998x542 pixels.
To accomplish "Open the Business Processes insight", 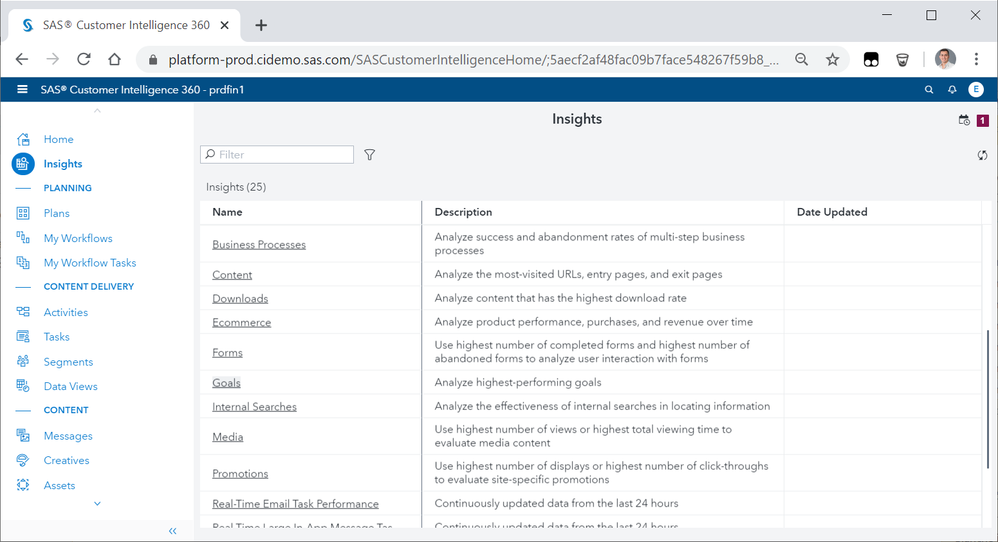I will tap(259, 245).
